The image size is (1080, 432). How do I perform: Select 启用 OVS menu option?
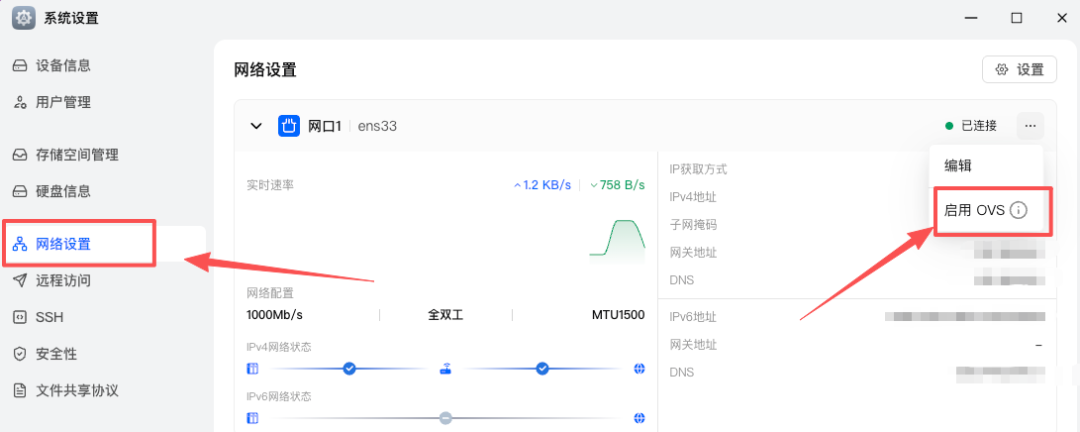click(974, 210)
